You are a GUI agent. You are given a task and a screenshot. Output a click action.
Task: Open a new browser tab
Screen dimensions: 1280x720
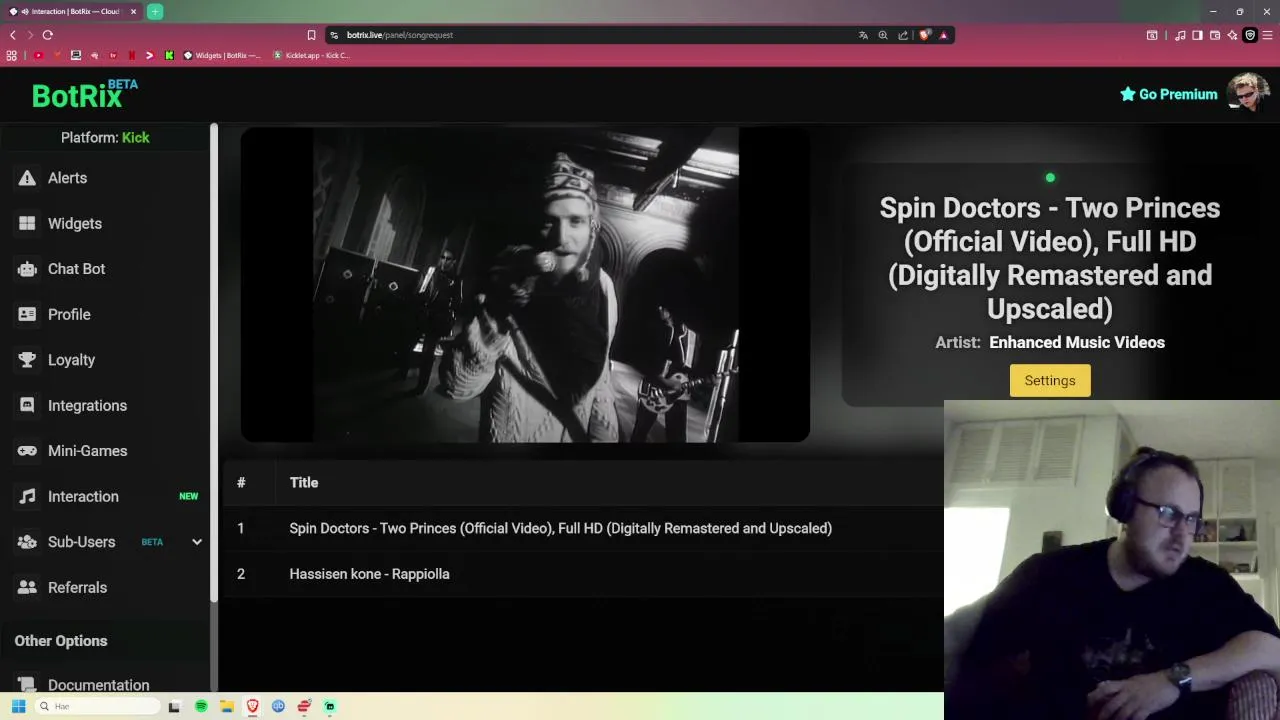[x=155, y=12]
